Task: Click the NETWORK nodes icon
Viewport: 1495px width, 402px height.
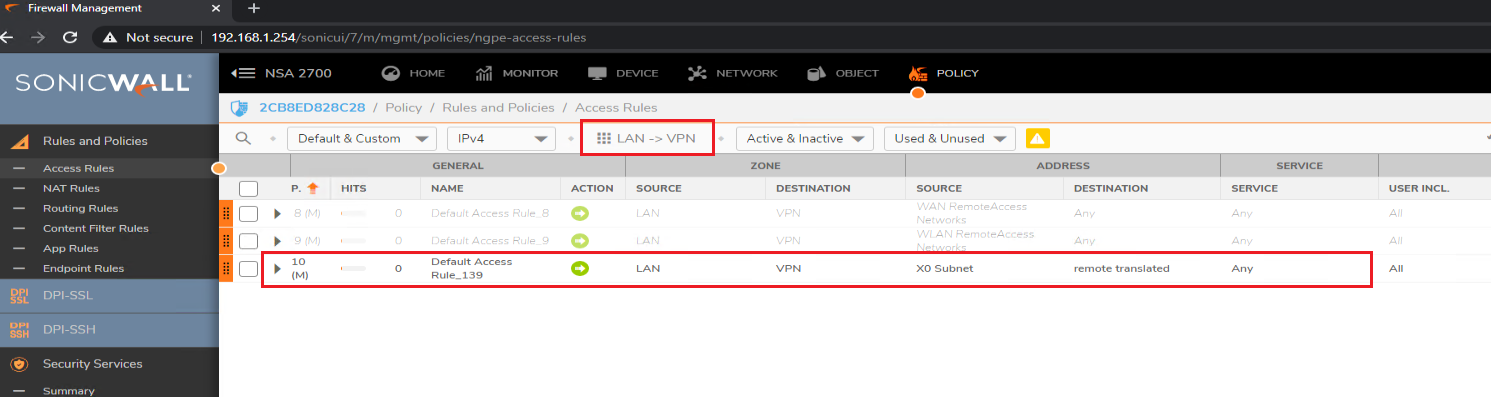Action: (x=699, y=73)
